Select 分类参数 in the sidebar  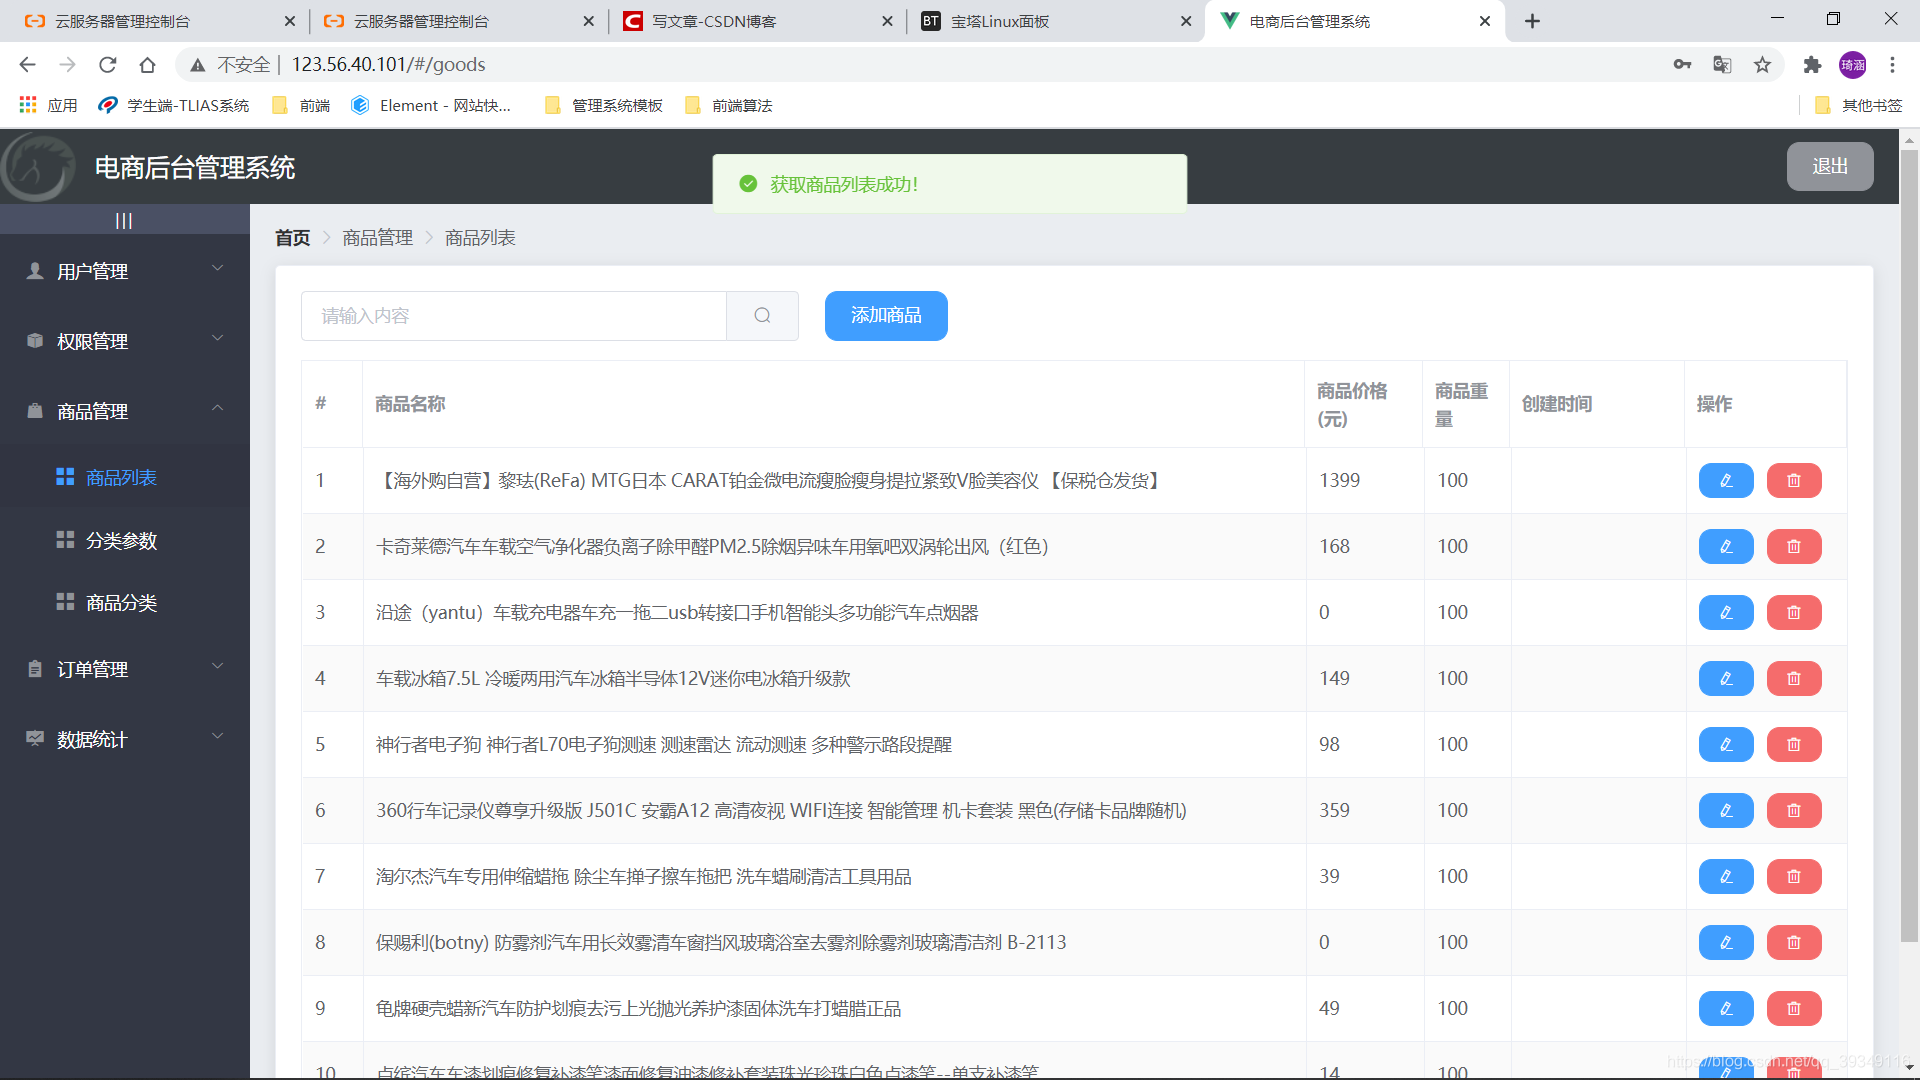click(x=125, y=541)
